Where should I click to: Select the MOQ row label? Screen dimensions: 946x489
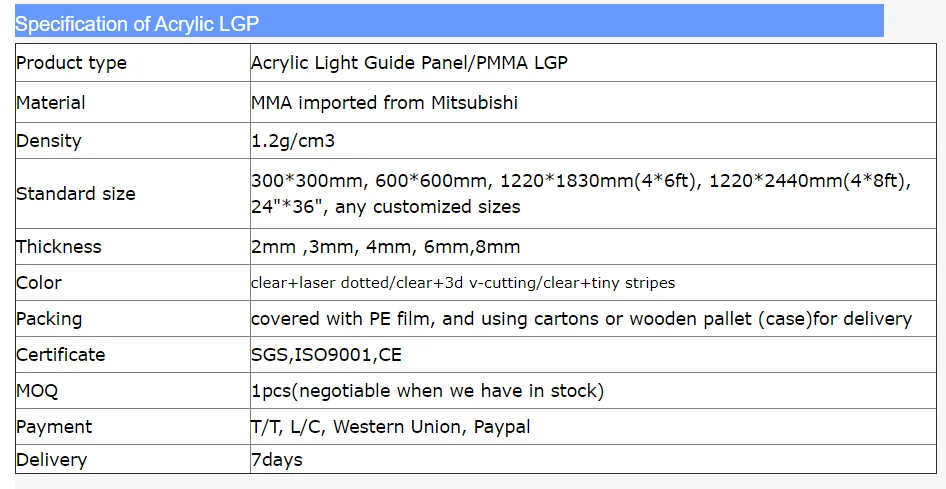coord(133,391)
